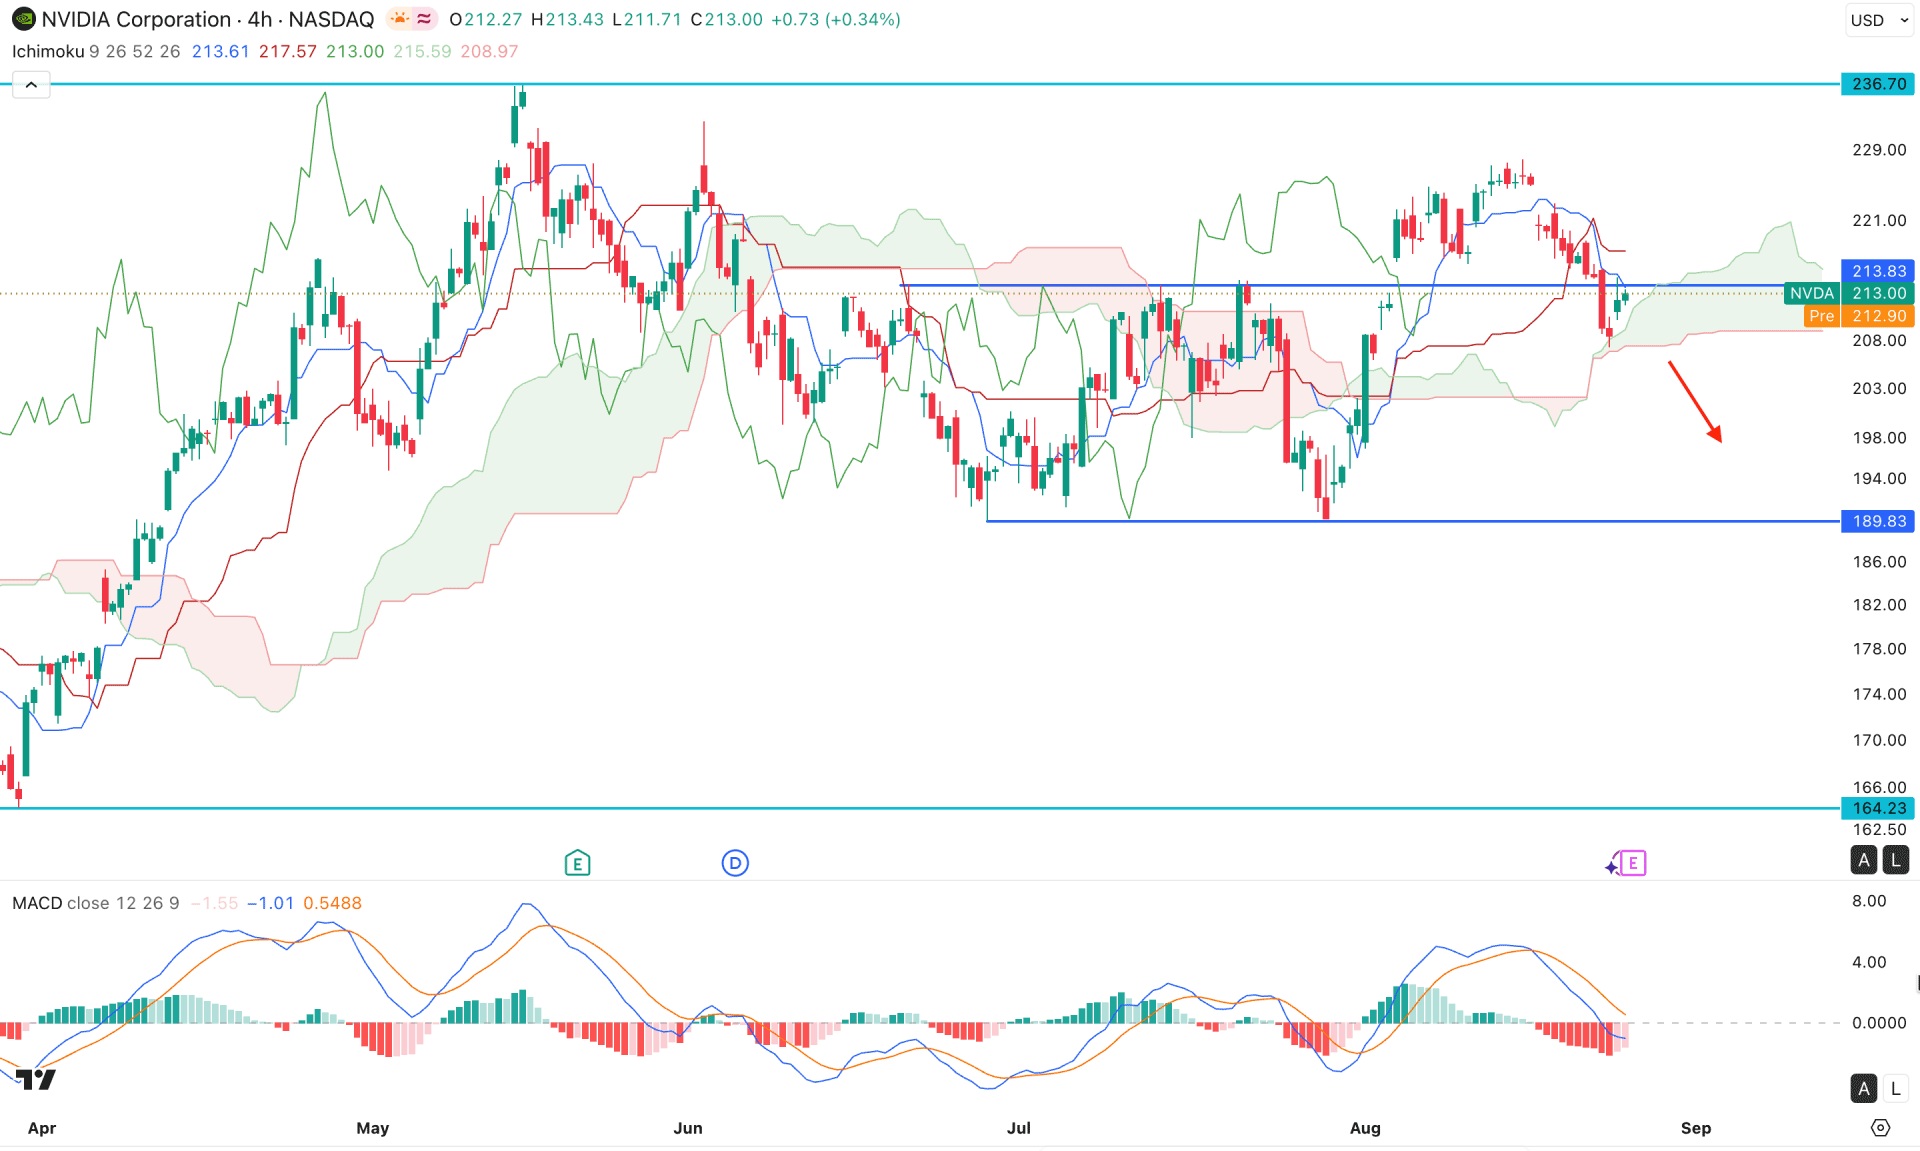The image size is (1920, 1151).
Task: Select the MACD close 12 26 9 label
Action: tap(95, 903)
